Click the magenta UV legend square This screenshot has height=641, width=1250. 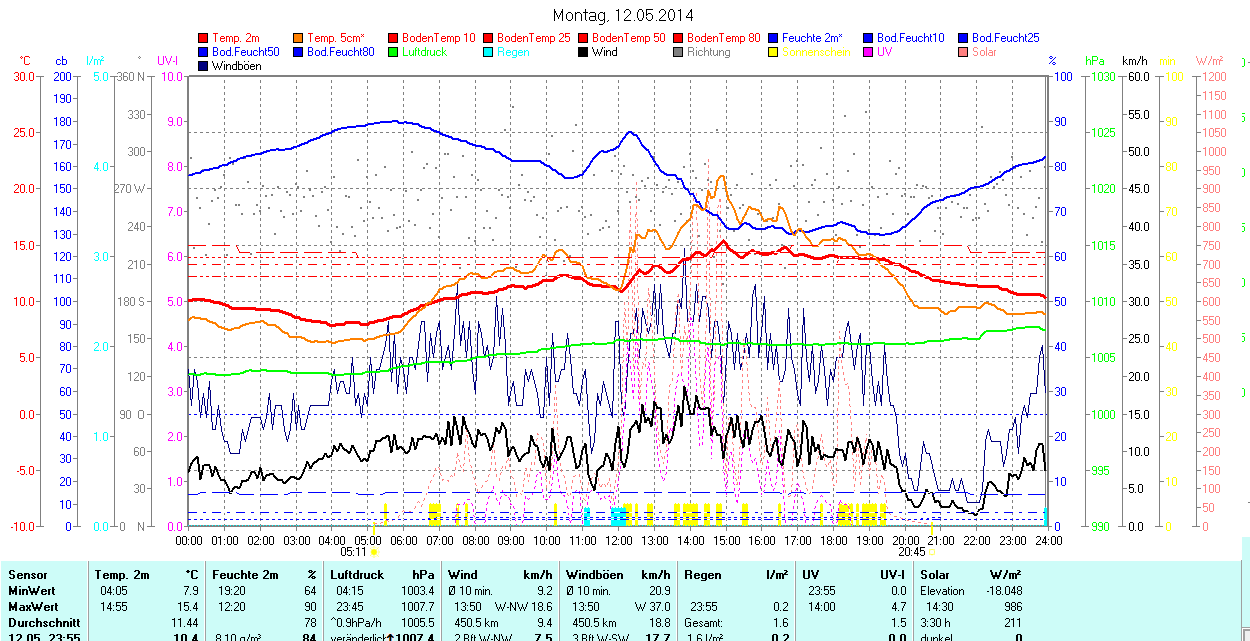(869, 52)
